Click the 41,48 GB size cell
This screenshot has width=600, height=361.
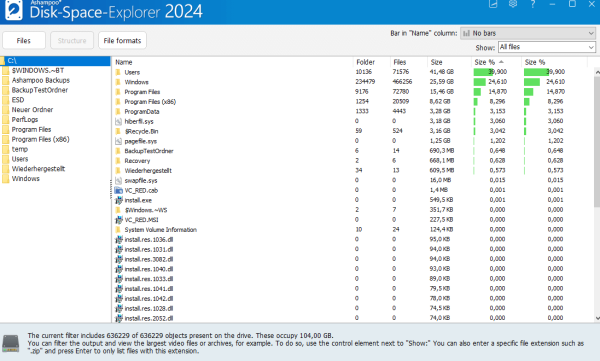(442, 72)
